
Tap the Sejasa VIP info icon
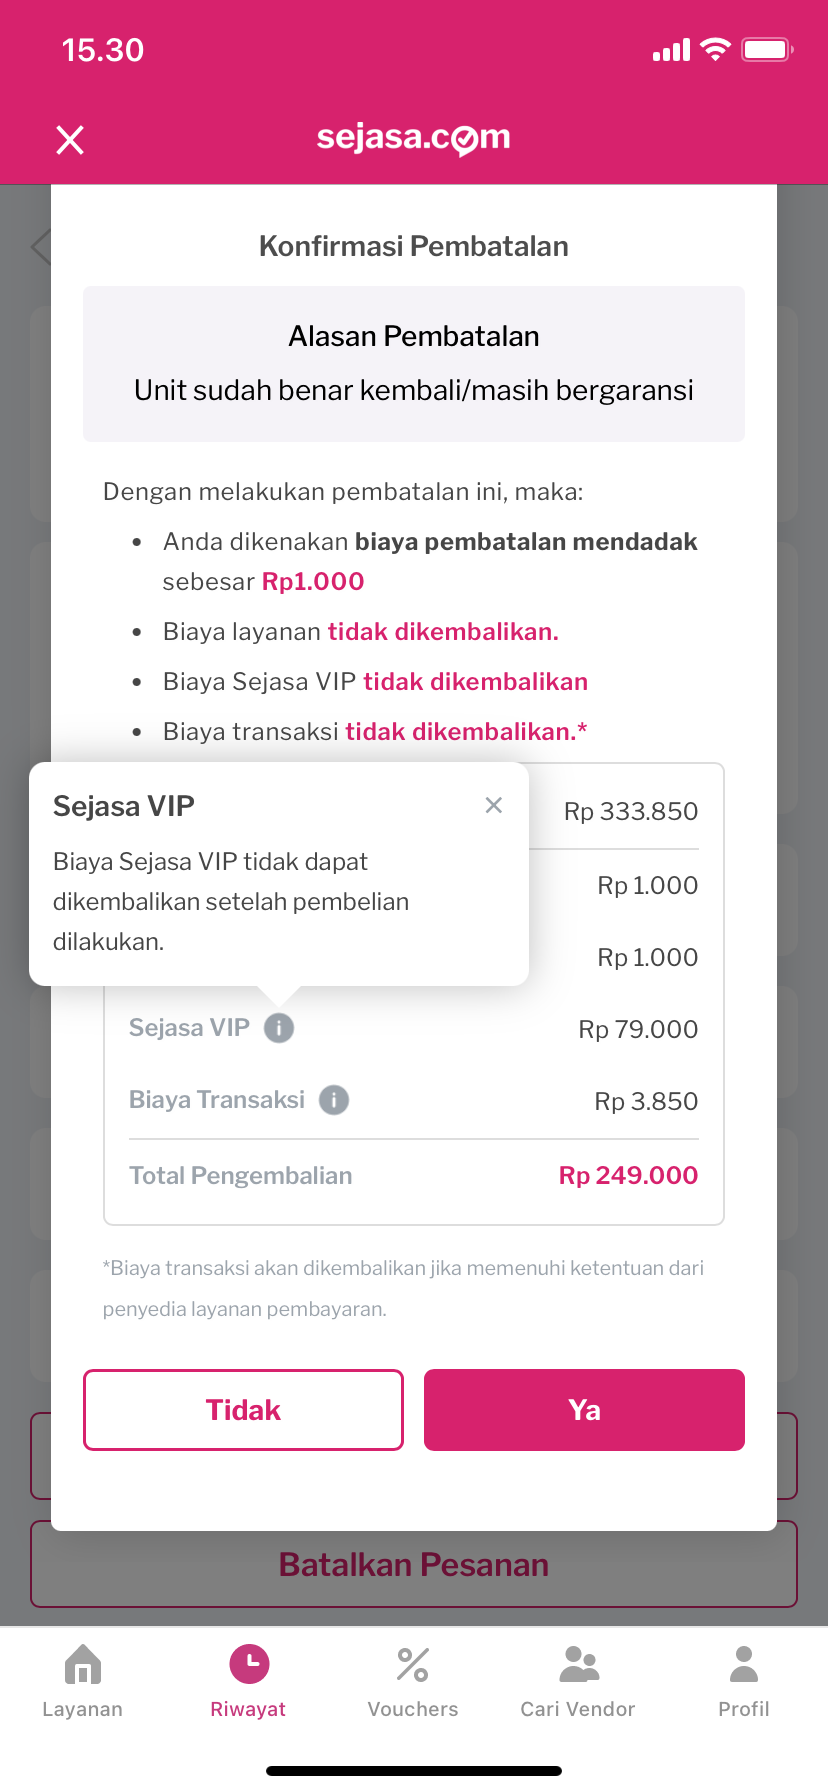coord(279,1028)
